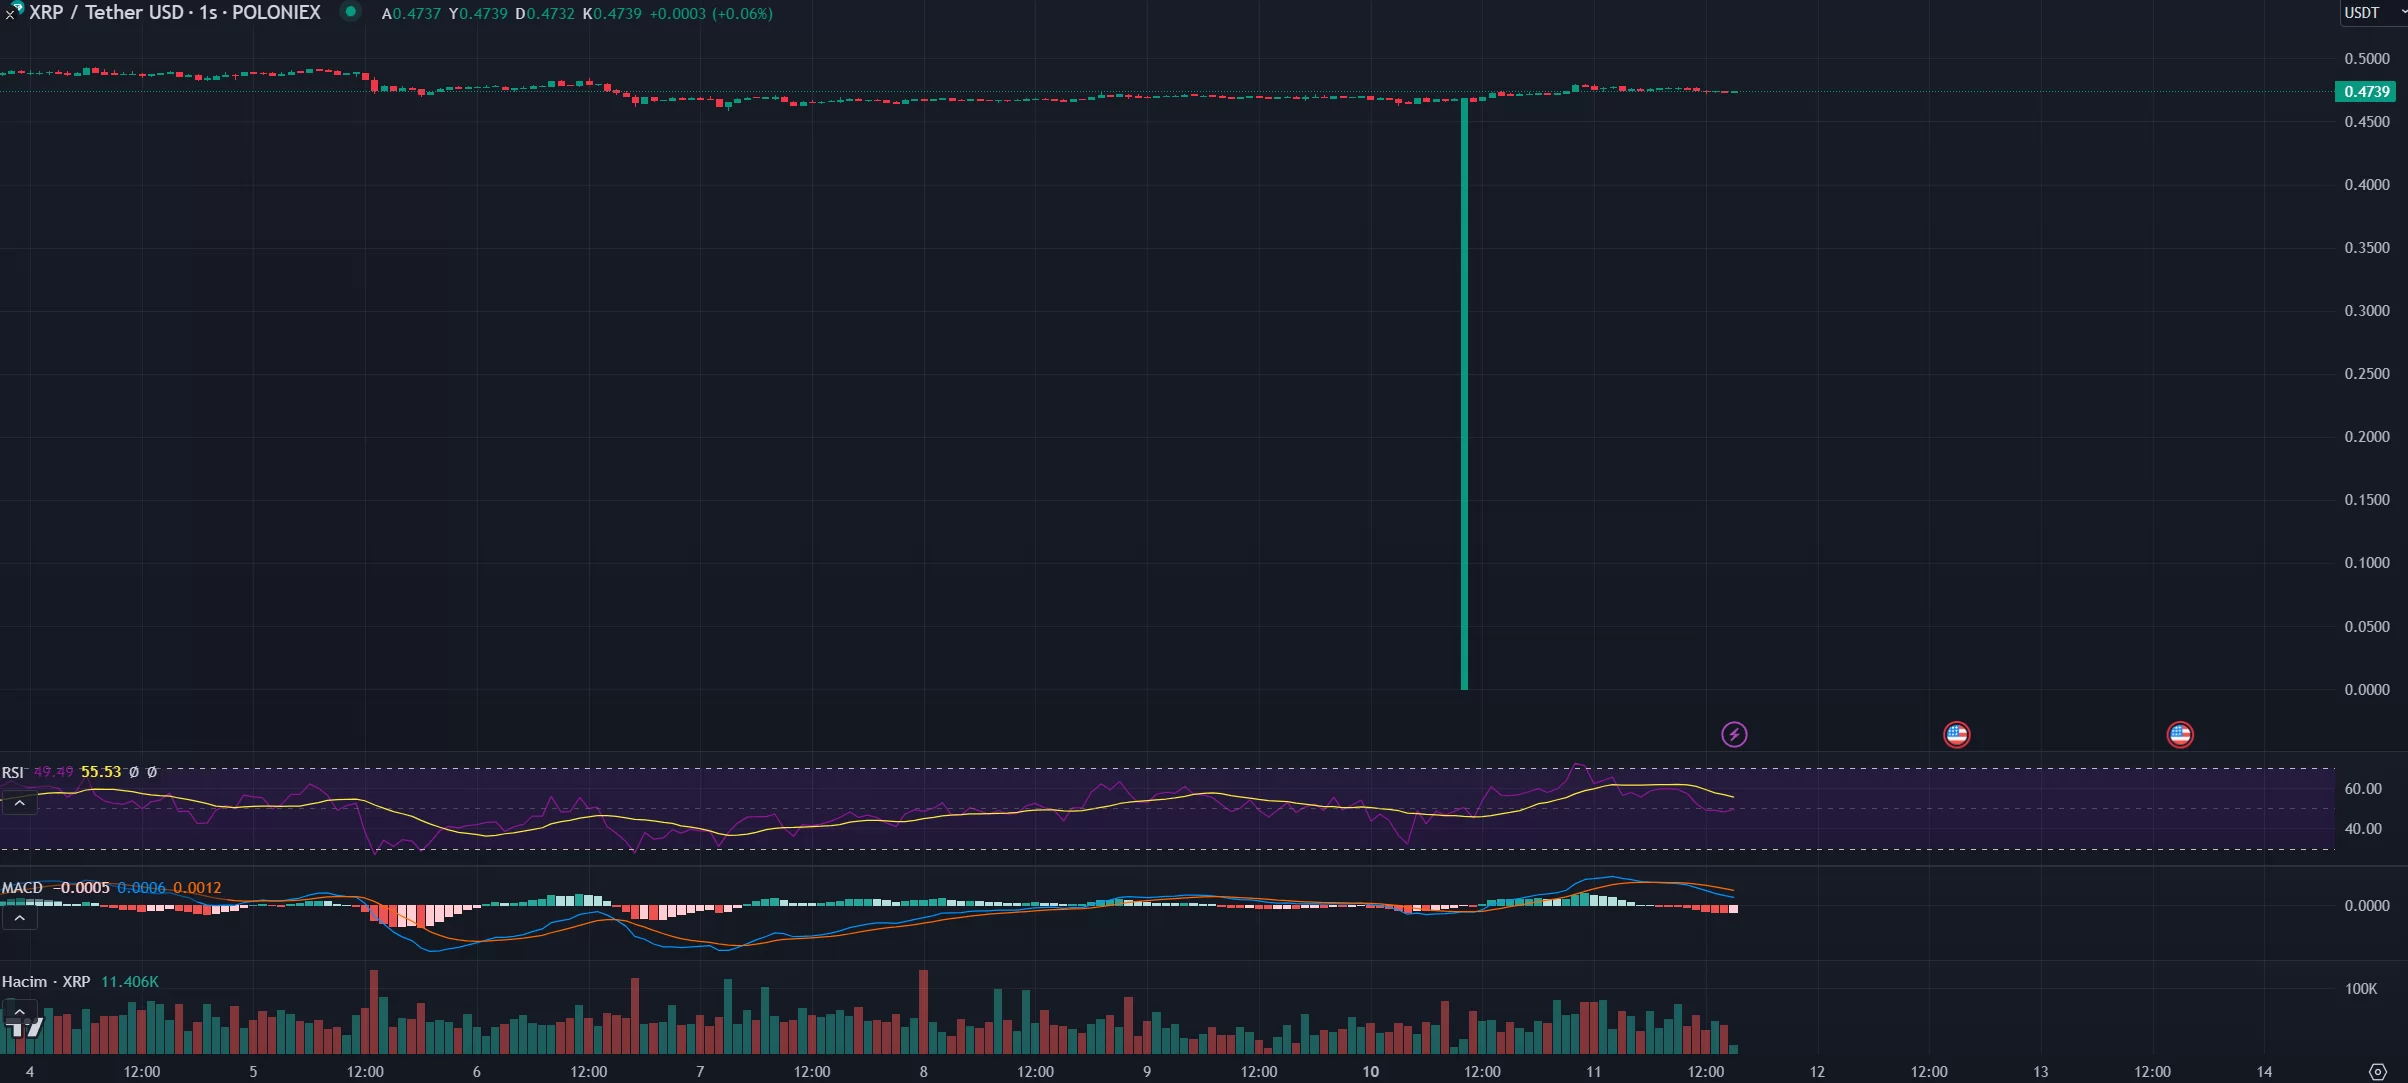Click the 0.4739 current price label
This screenshot has width=2408, height=1083.
tap(2367, 91)
